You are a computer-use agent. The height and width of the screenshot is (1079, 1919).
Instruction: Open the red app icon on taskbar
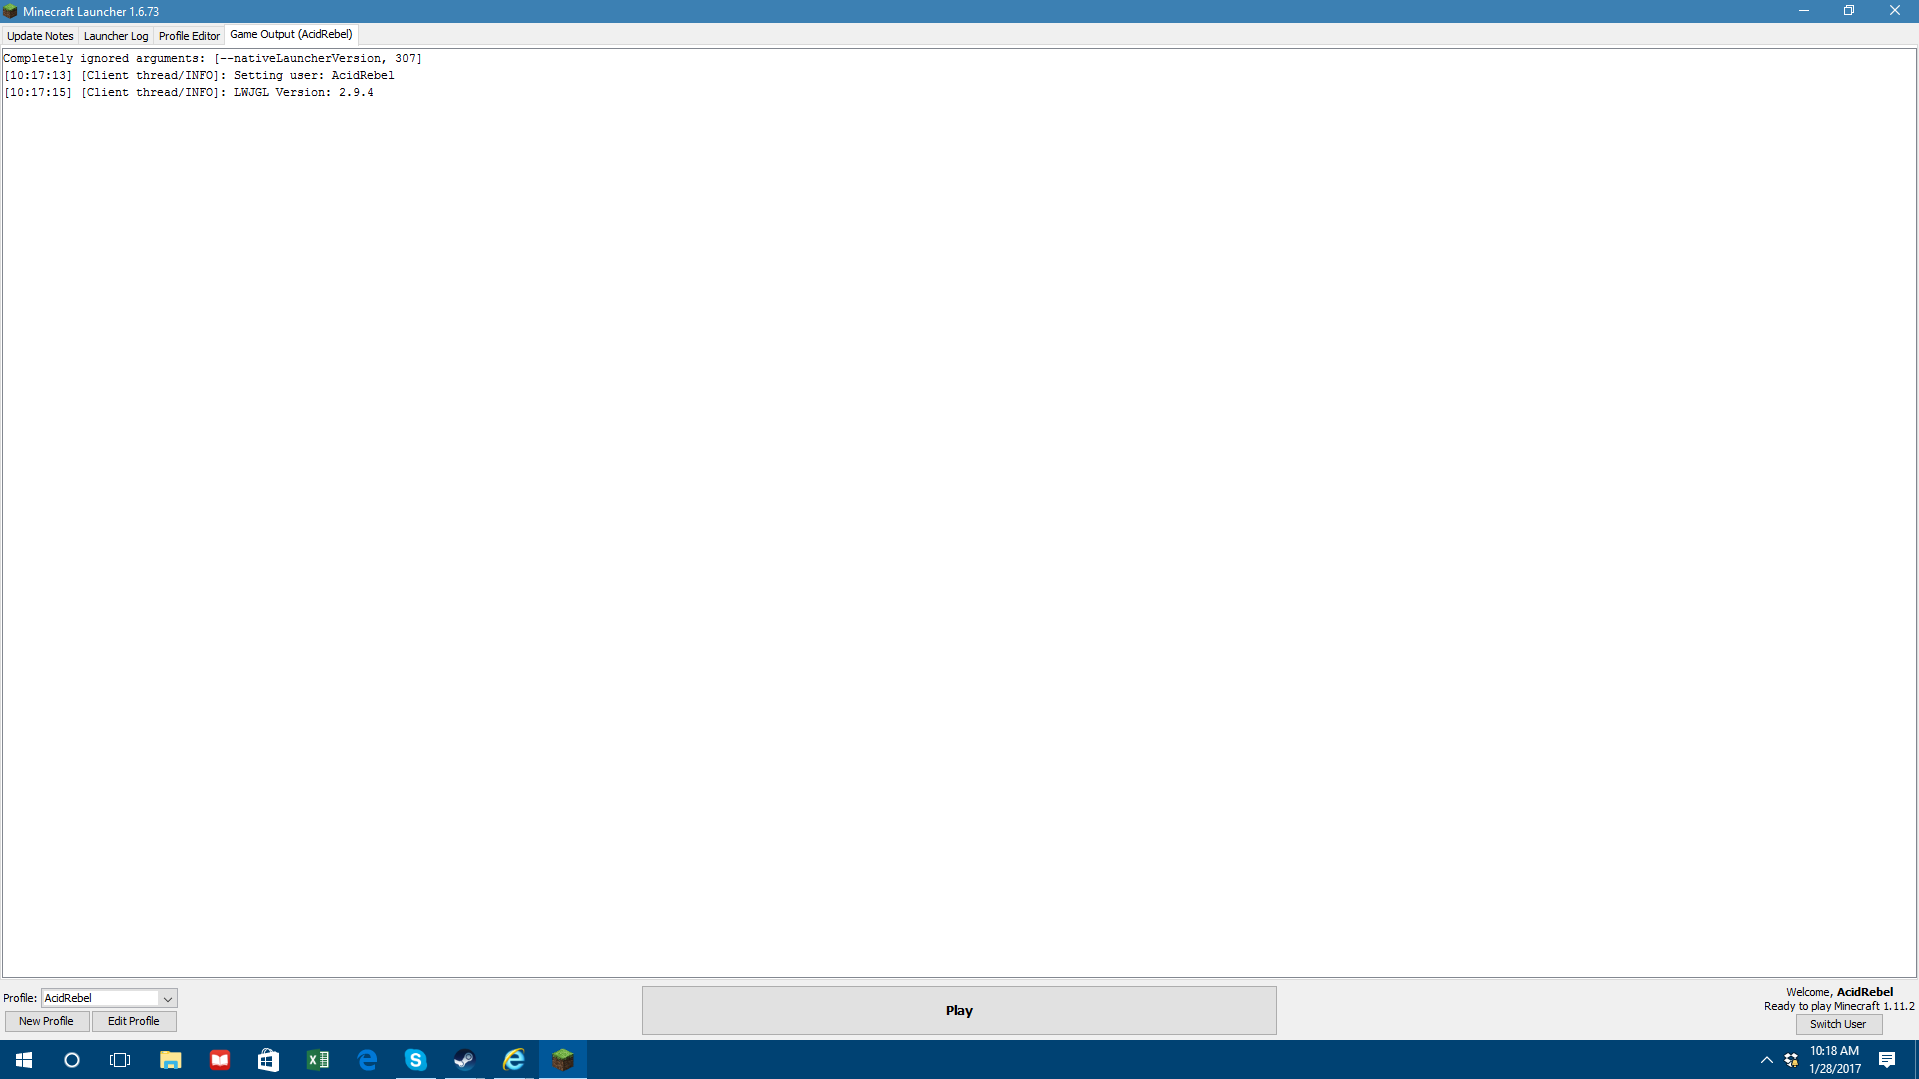pyautogui.click(x=219, y=1060)
